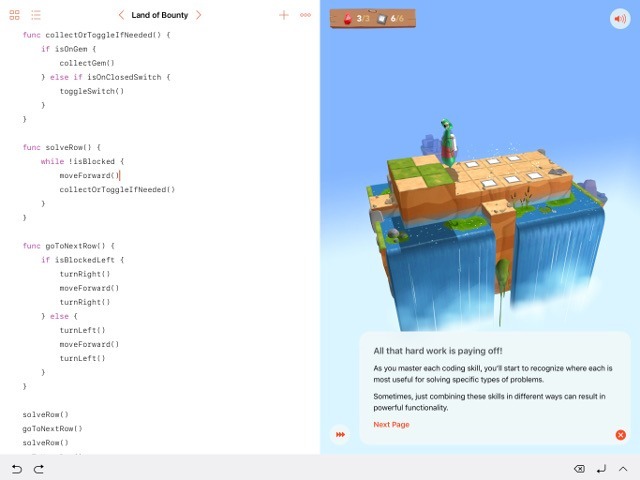Tap the switches toggled counter 6/6
Viewport: 640px width, 480px height.
point(391,18)
